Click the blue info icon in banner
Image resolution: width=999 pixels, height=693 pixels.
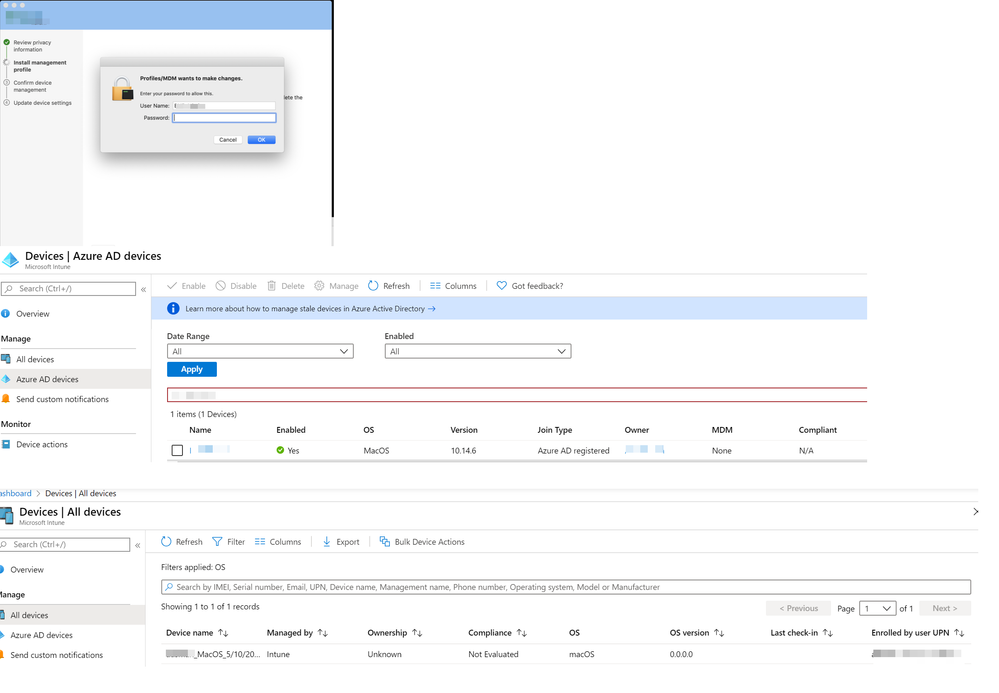coord(173,308)
